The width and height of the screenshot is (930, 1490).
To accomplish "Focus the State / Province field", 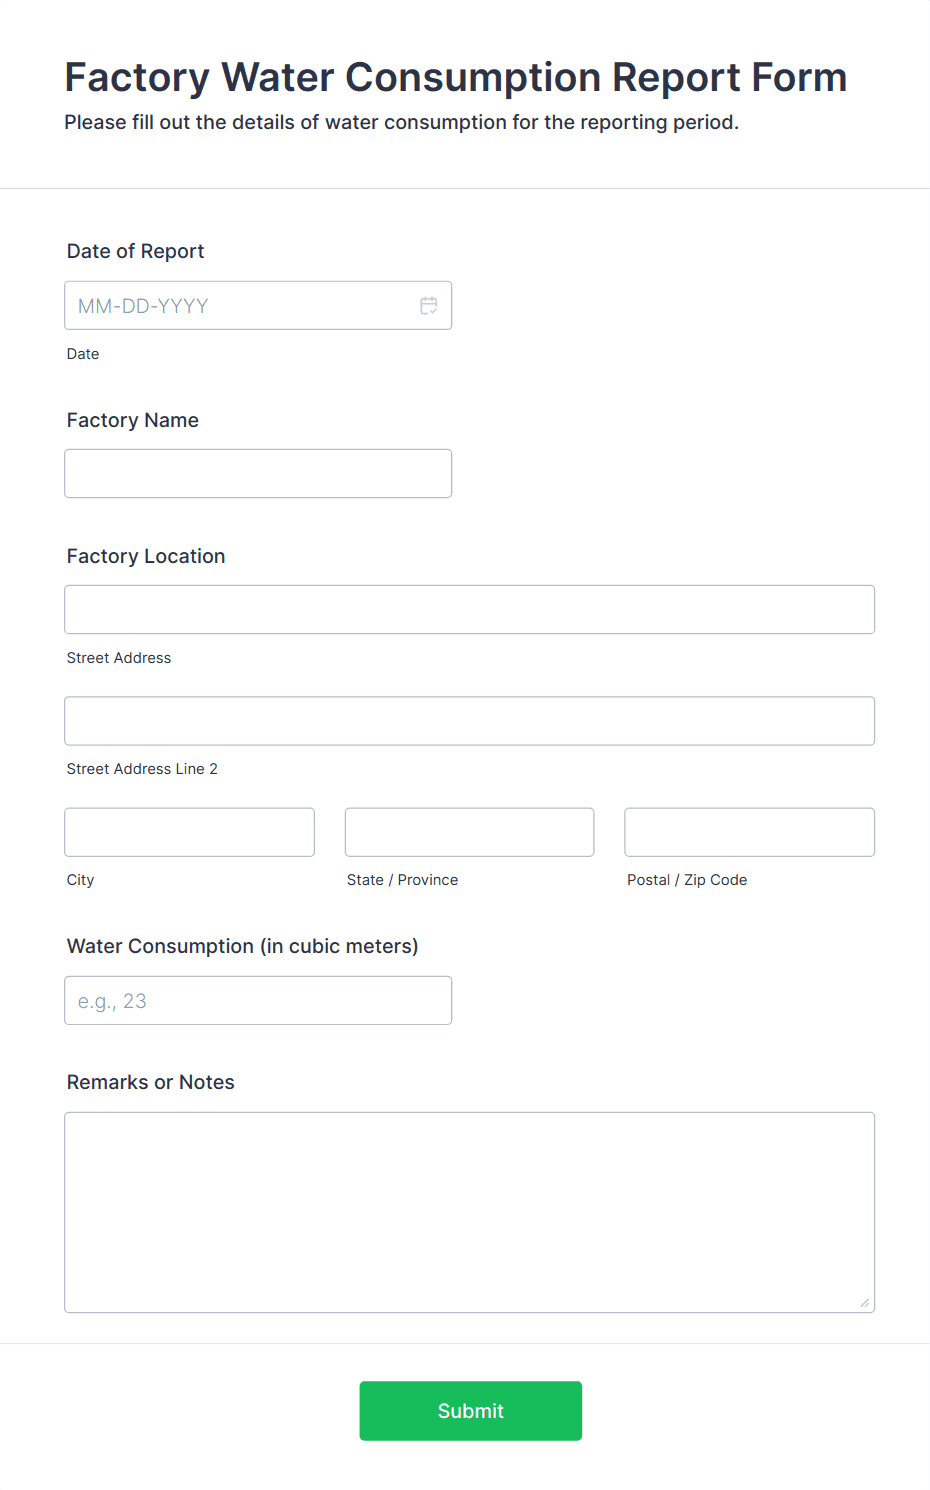I will (x=469, y=832).
